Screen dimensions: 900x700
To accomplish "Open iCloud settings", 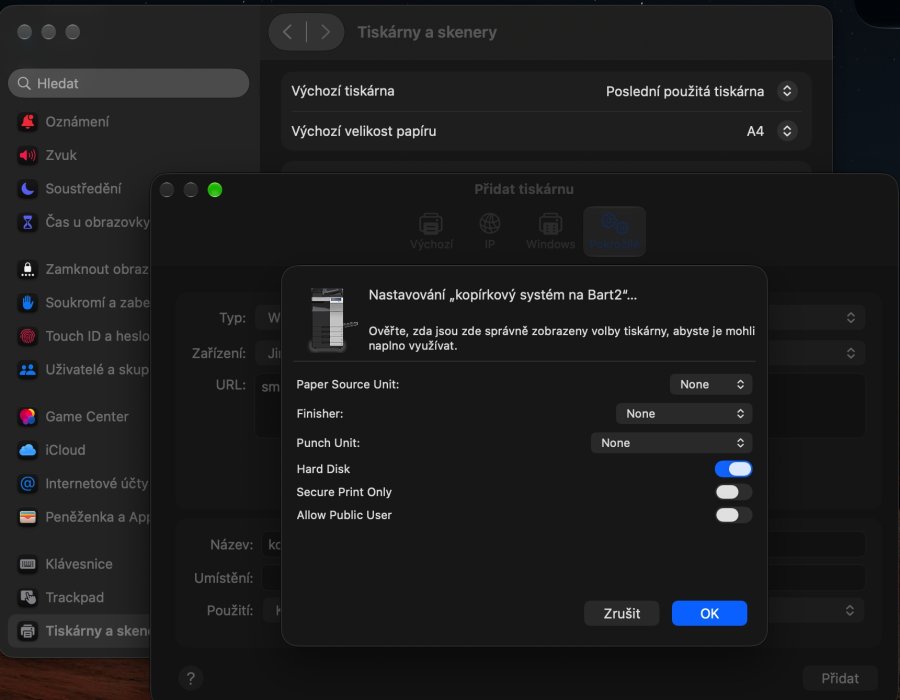I will (51, 450).
